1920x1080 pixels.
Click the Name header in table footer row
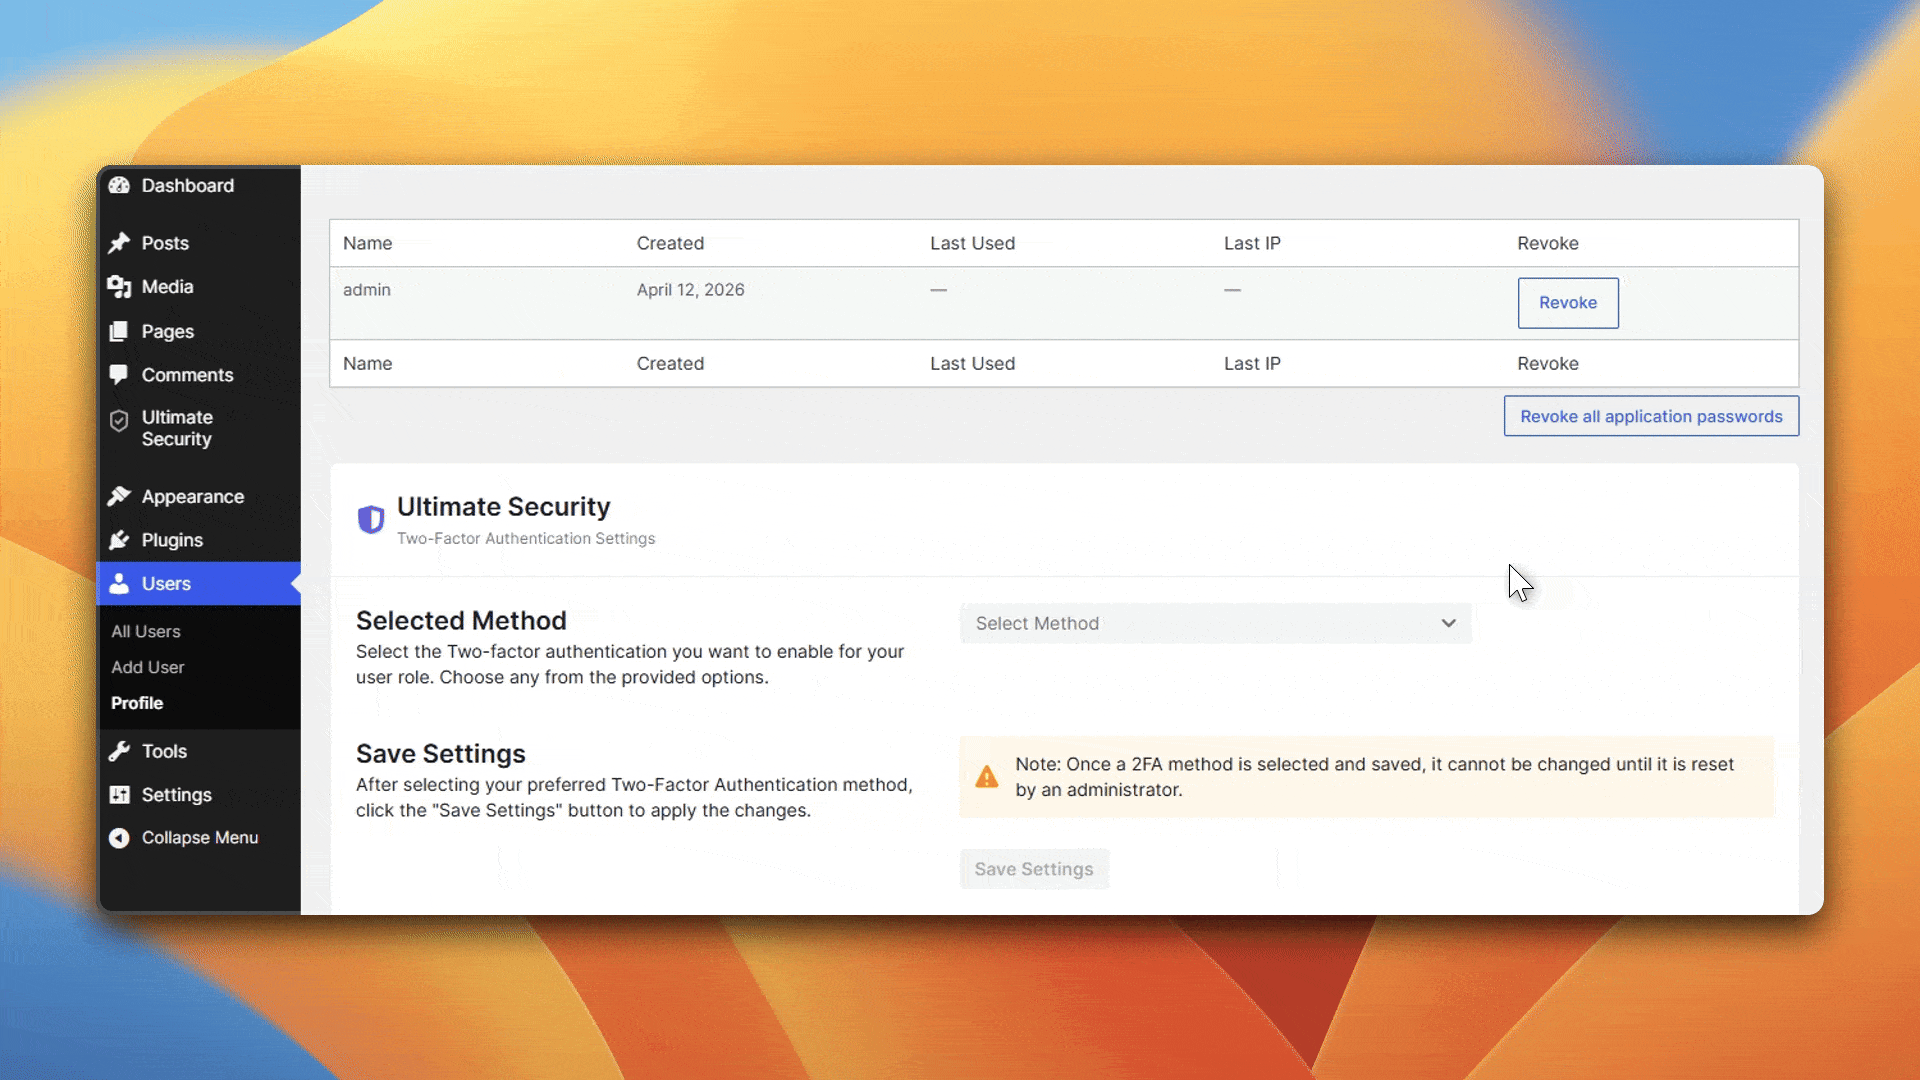(367, 363)
